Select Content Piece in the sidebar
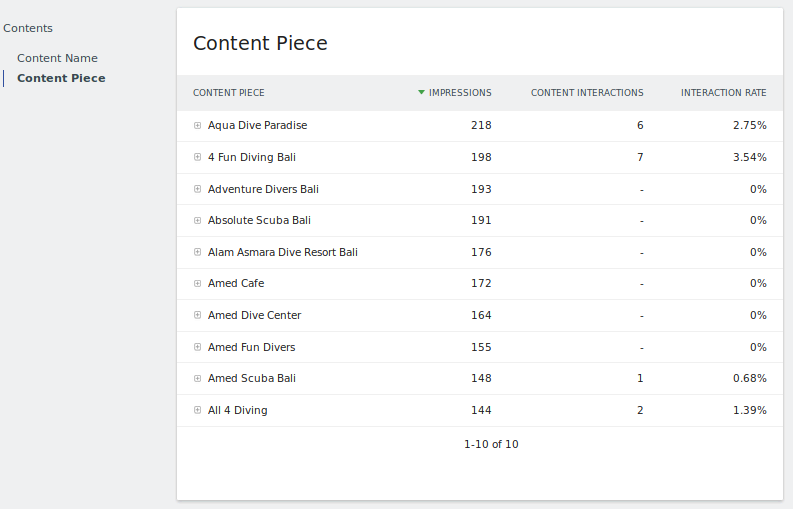 pos(61,78)
